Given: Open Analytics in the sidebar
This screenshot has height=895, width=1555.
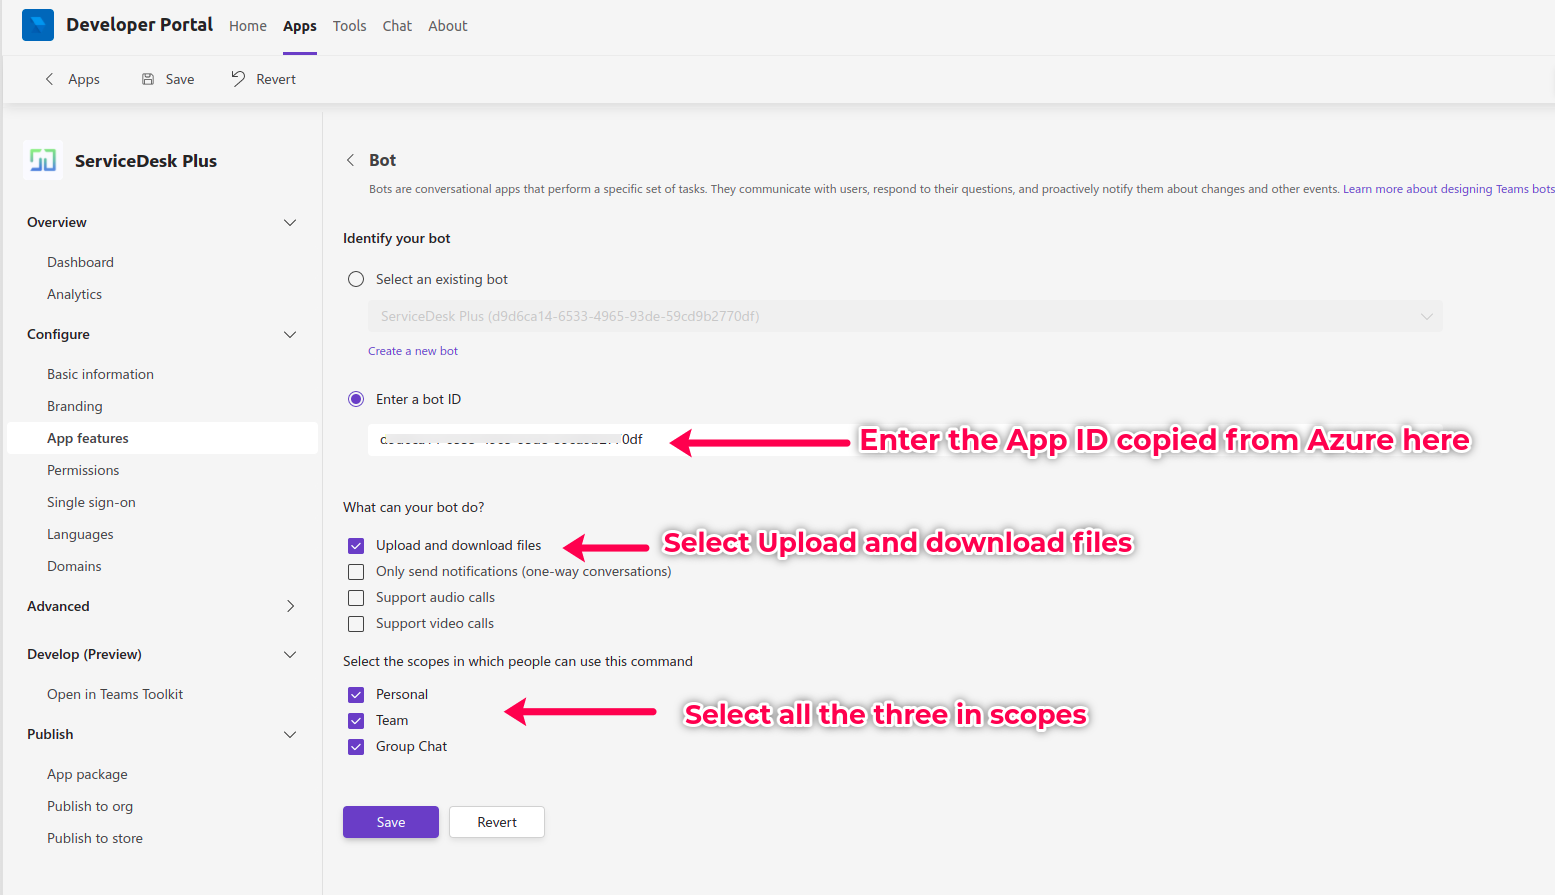Looking at the screenshot, I should (x=74, y=294).
